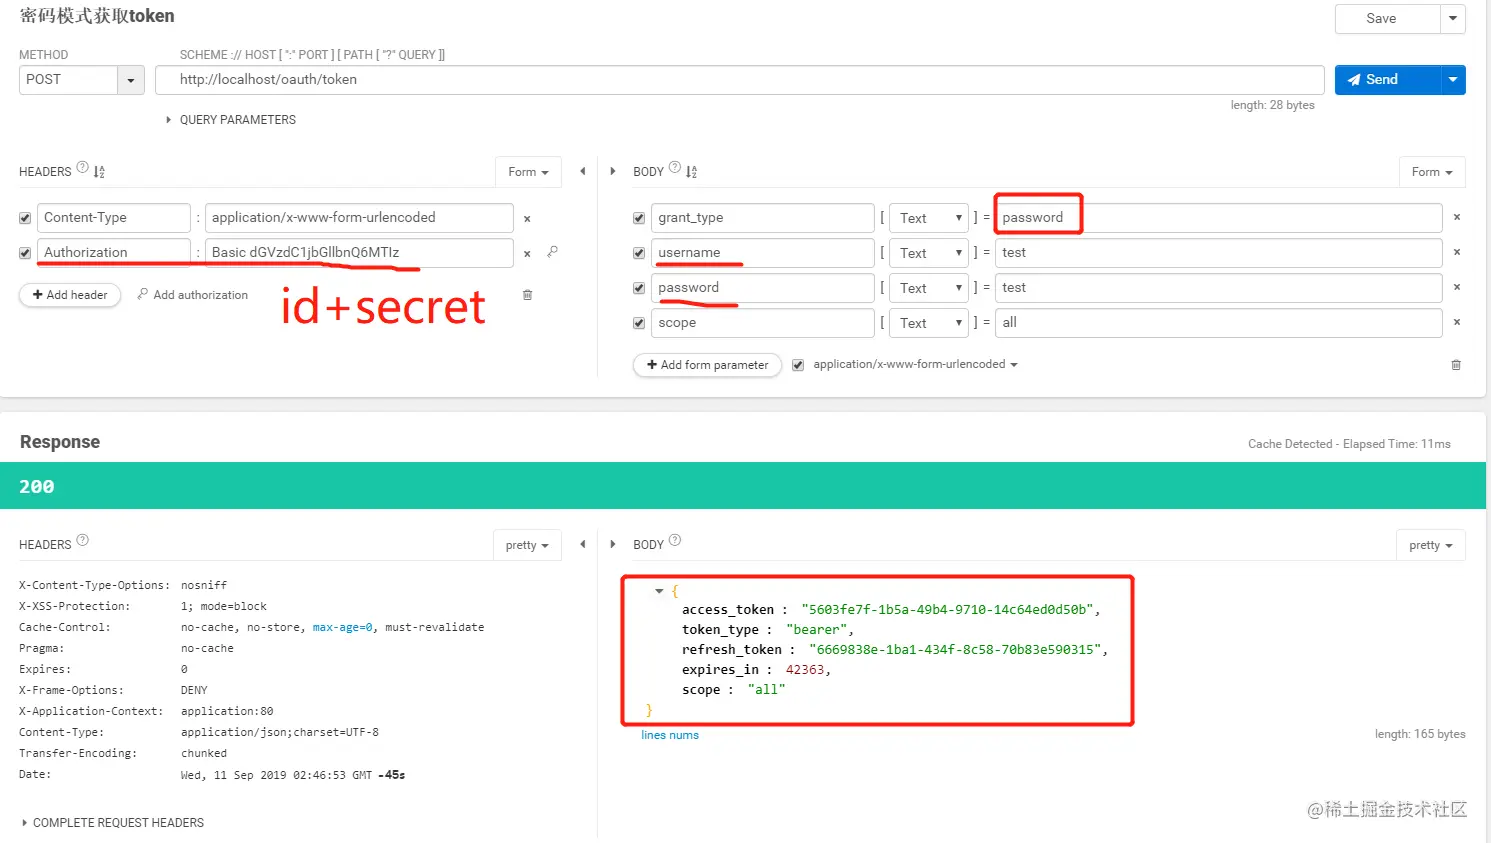Collapse the request headers pane arrow

[x=583, y=171]
